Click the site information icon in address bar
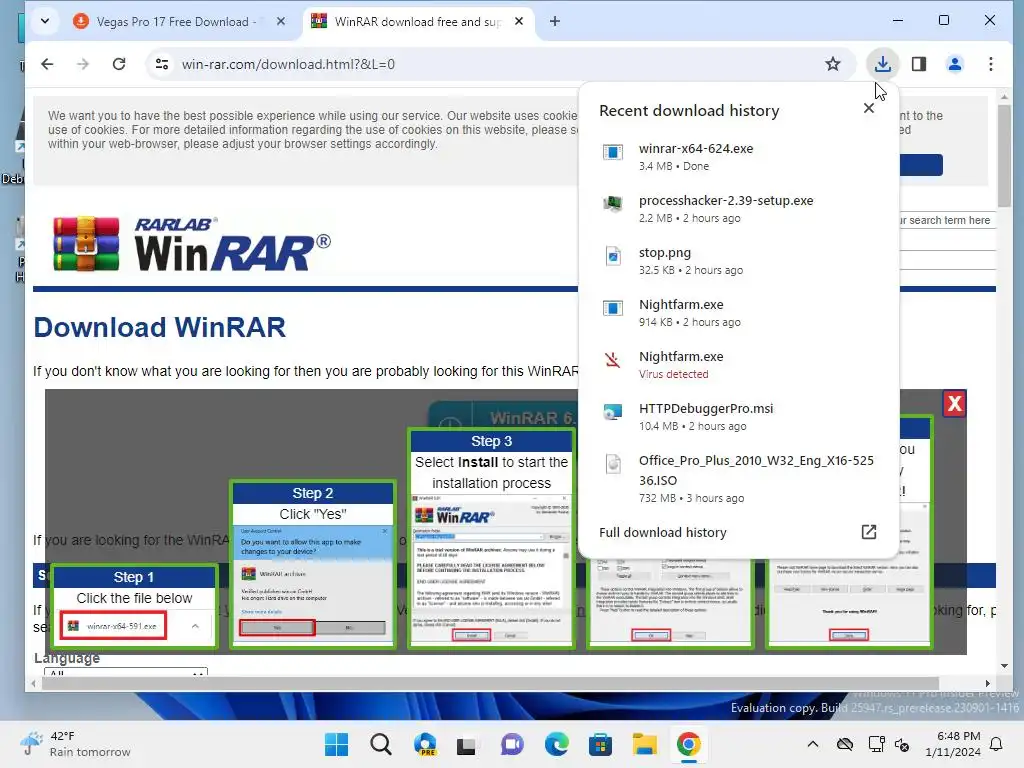Screen dimensions: 1024x768 point(161,64)
